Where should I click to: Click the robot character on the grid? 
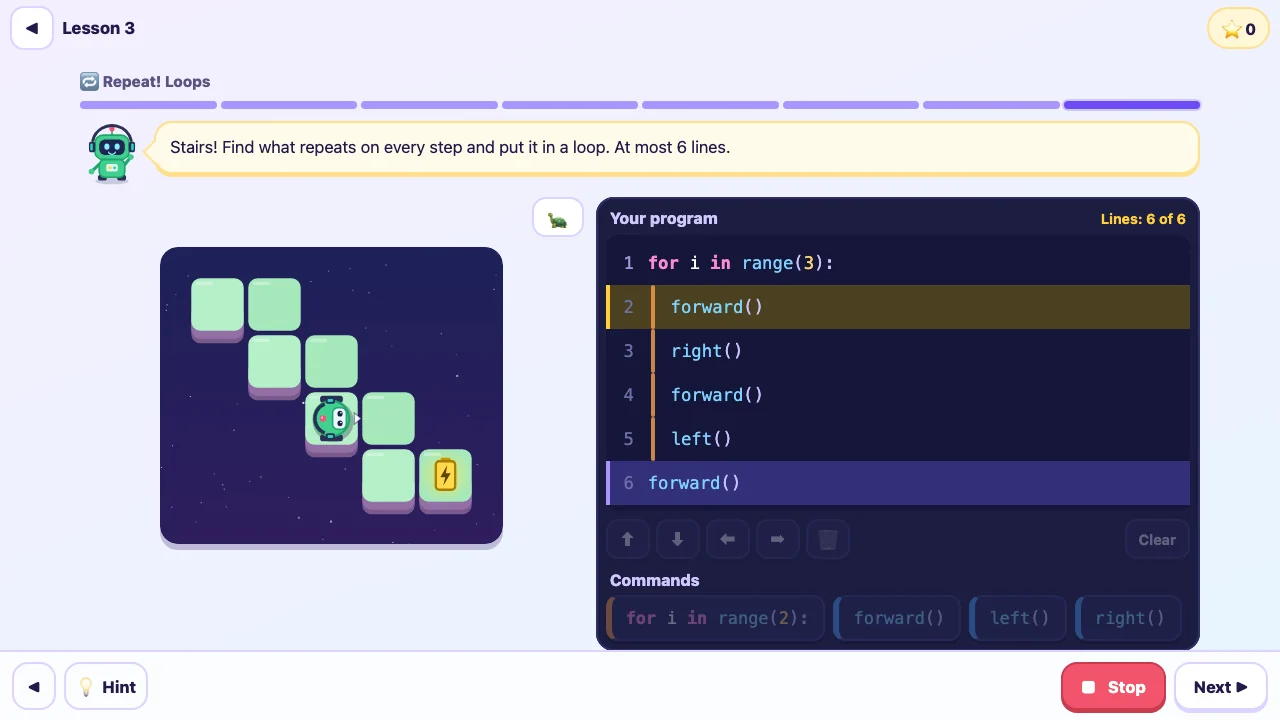click(332, 419)
